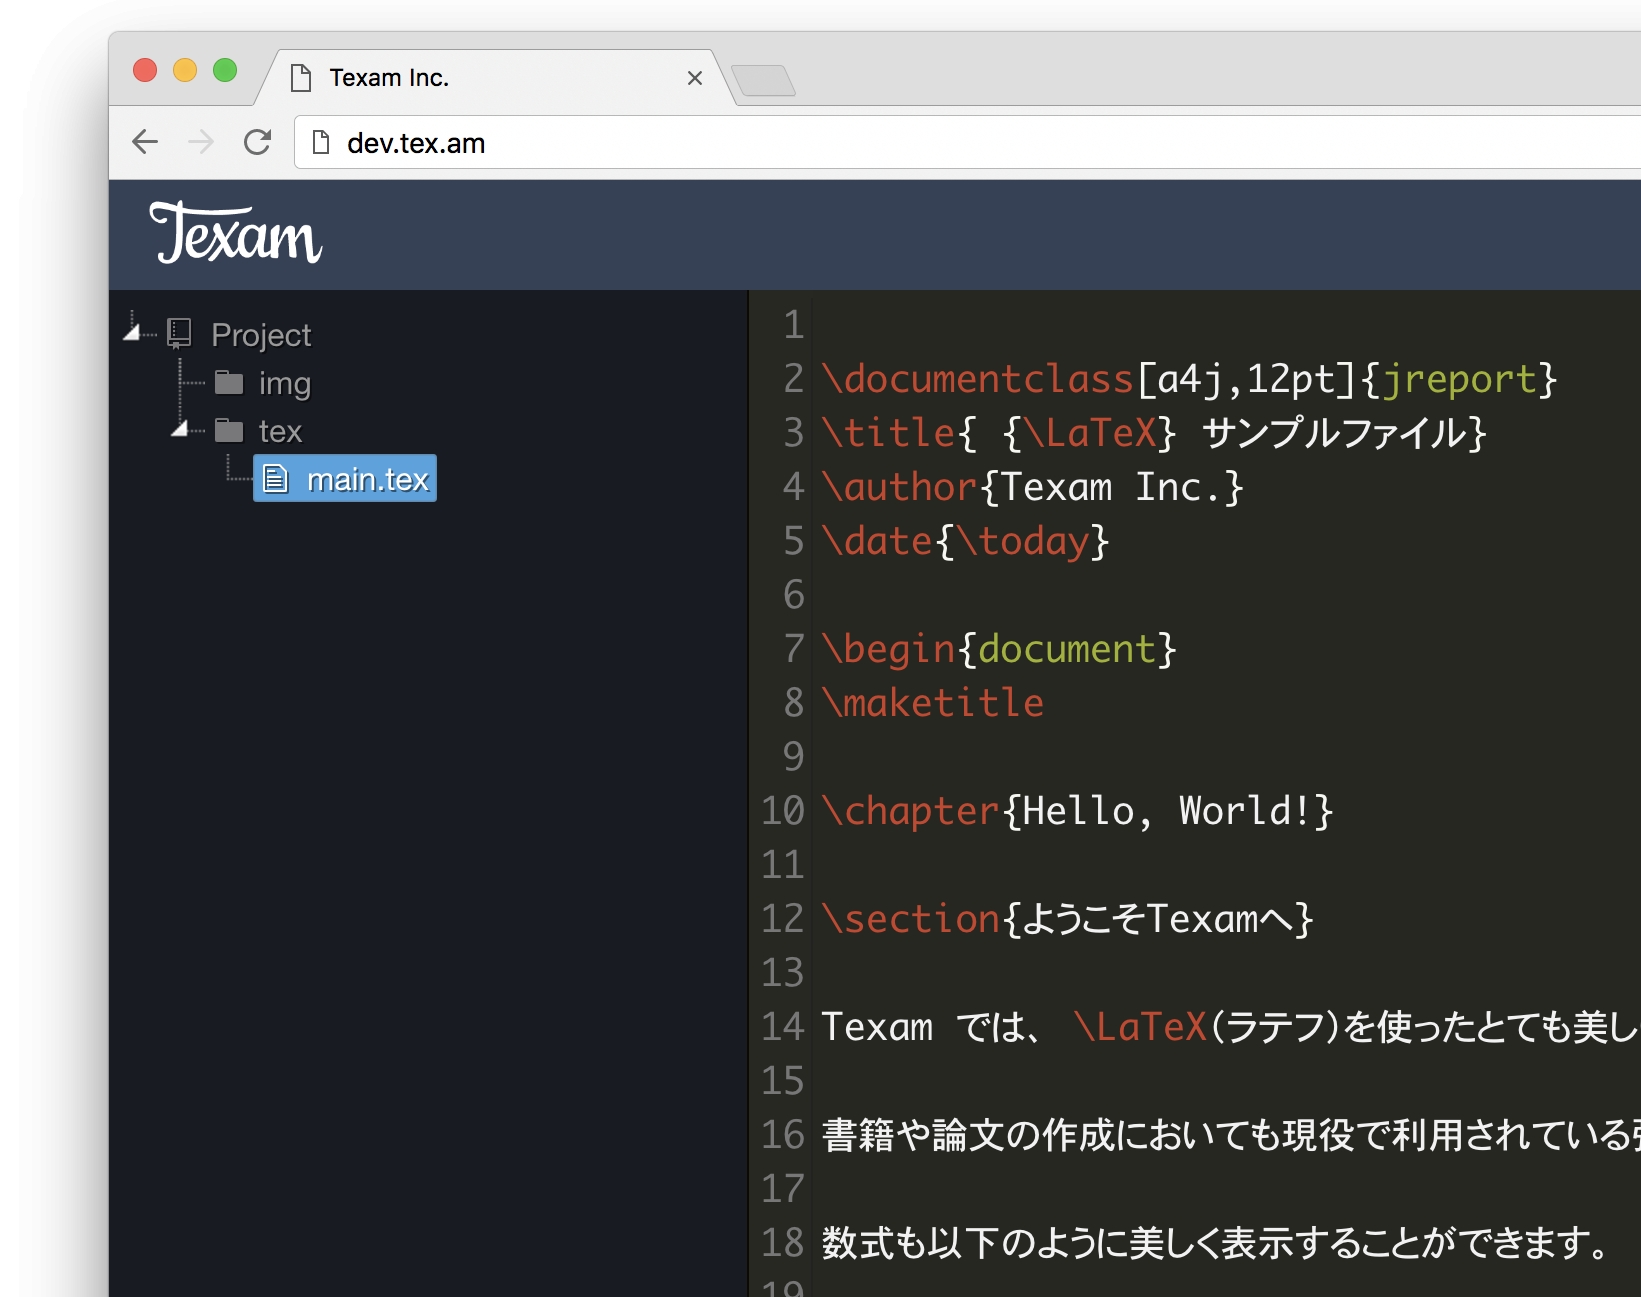Click the \title command on line 3
Image resolution: width=1641 pixels, height=1297 pixels.
(889, 433)
